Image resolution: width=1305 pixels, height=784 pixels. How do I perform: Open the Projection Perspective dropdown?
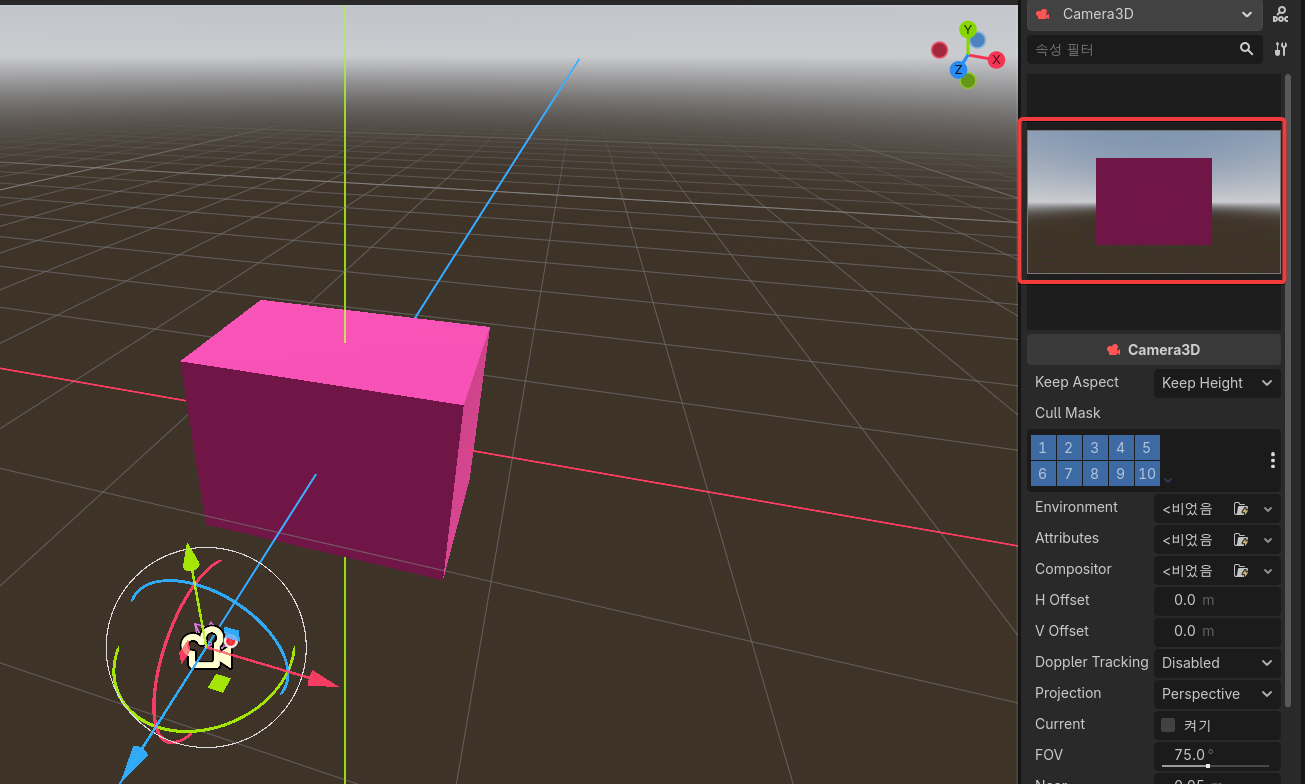pos(1216,694)
